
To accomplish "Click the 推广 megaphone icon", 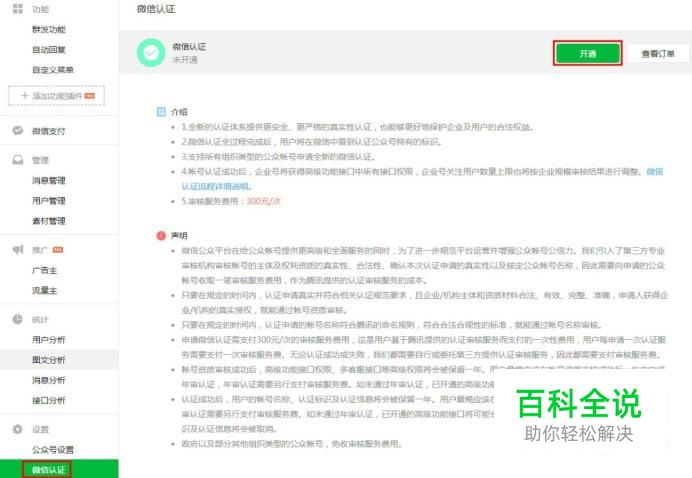I will 18,250.
